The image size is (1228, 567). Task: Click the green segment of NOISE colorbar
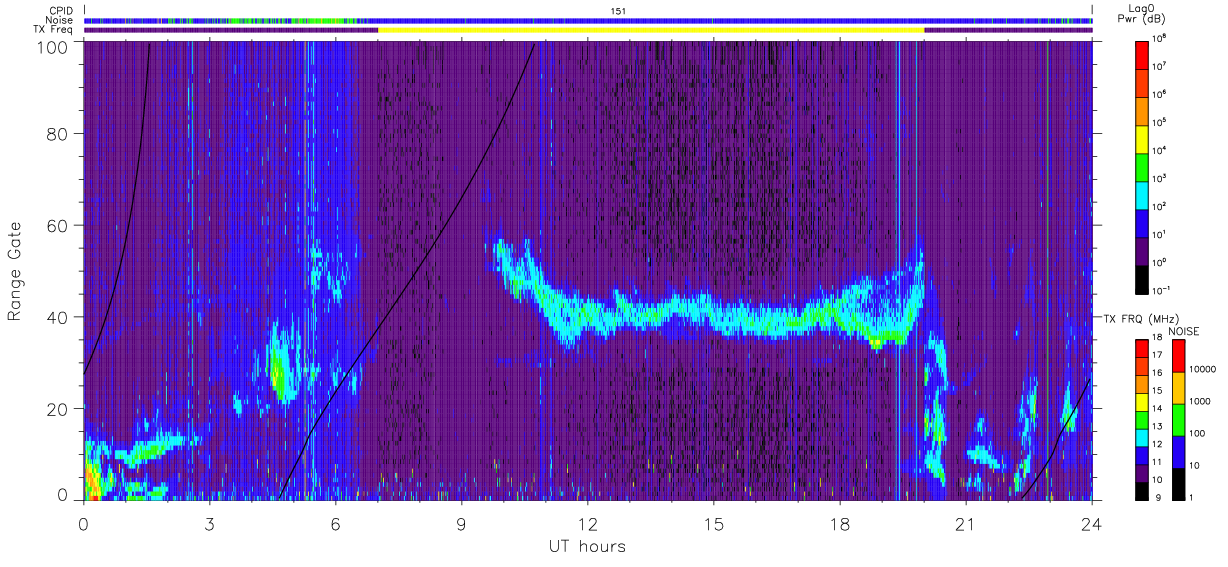[1178, 420]
